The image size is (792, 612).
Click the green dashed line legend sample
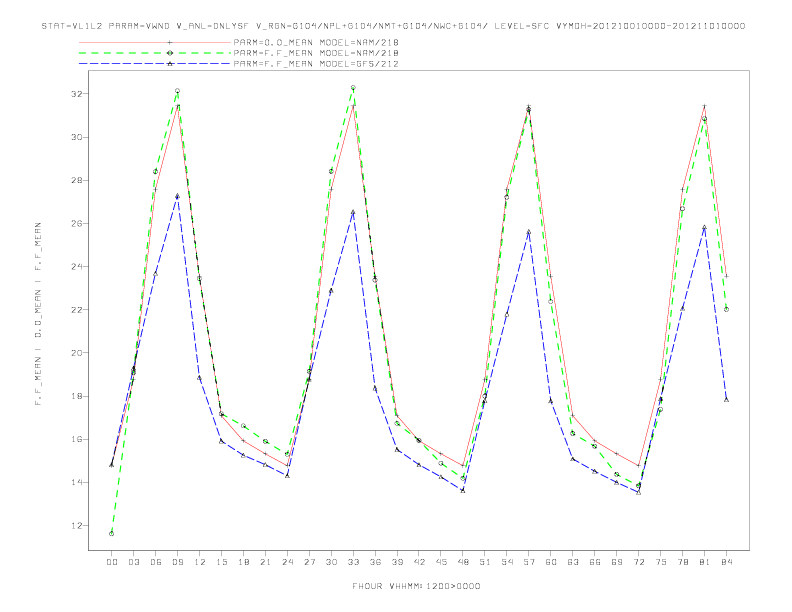pos(155,53)
